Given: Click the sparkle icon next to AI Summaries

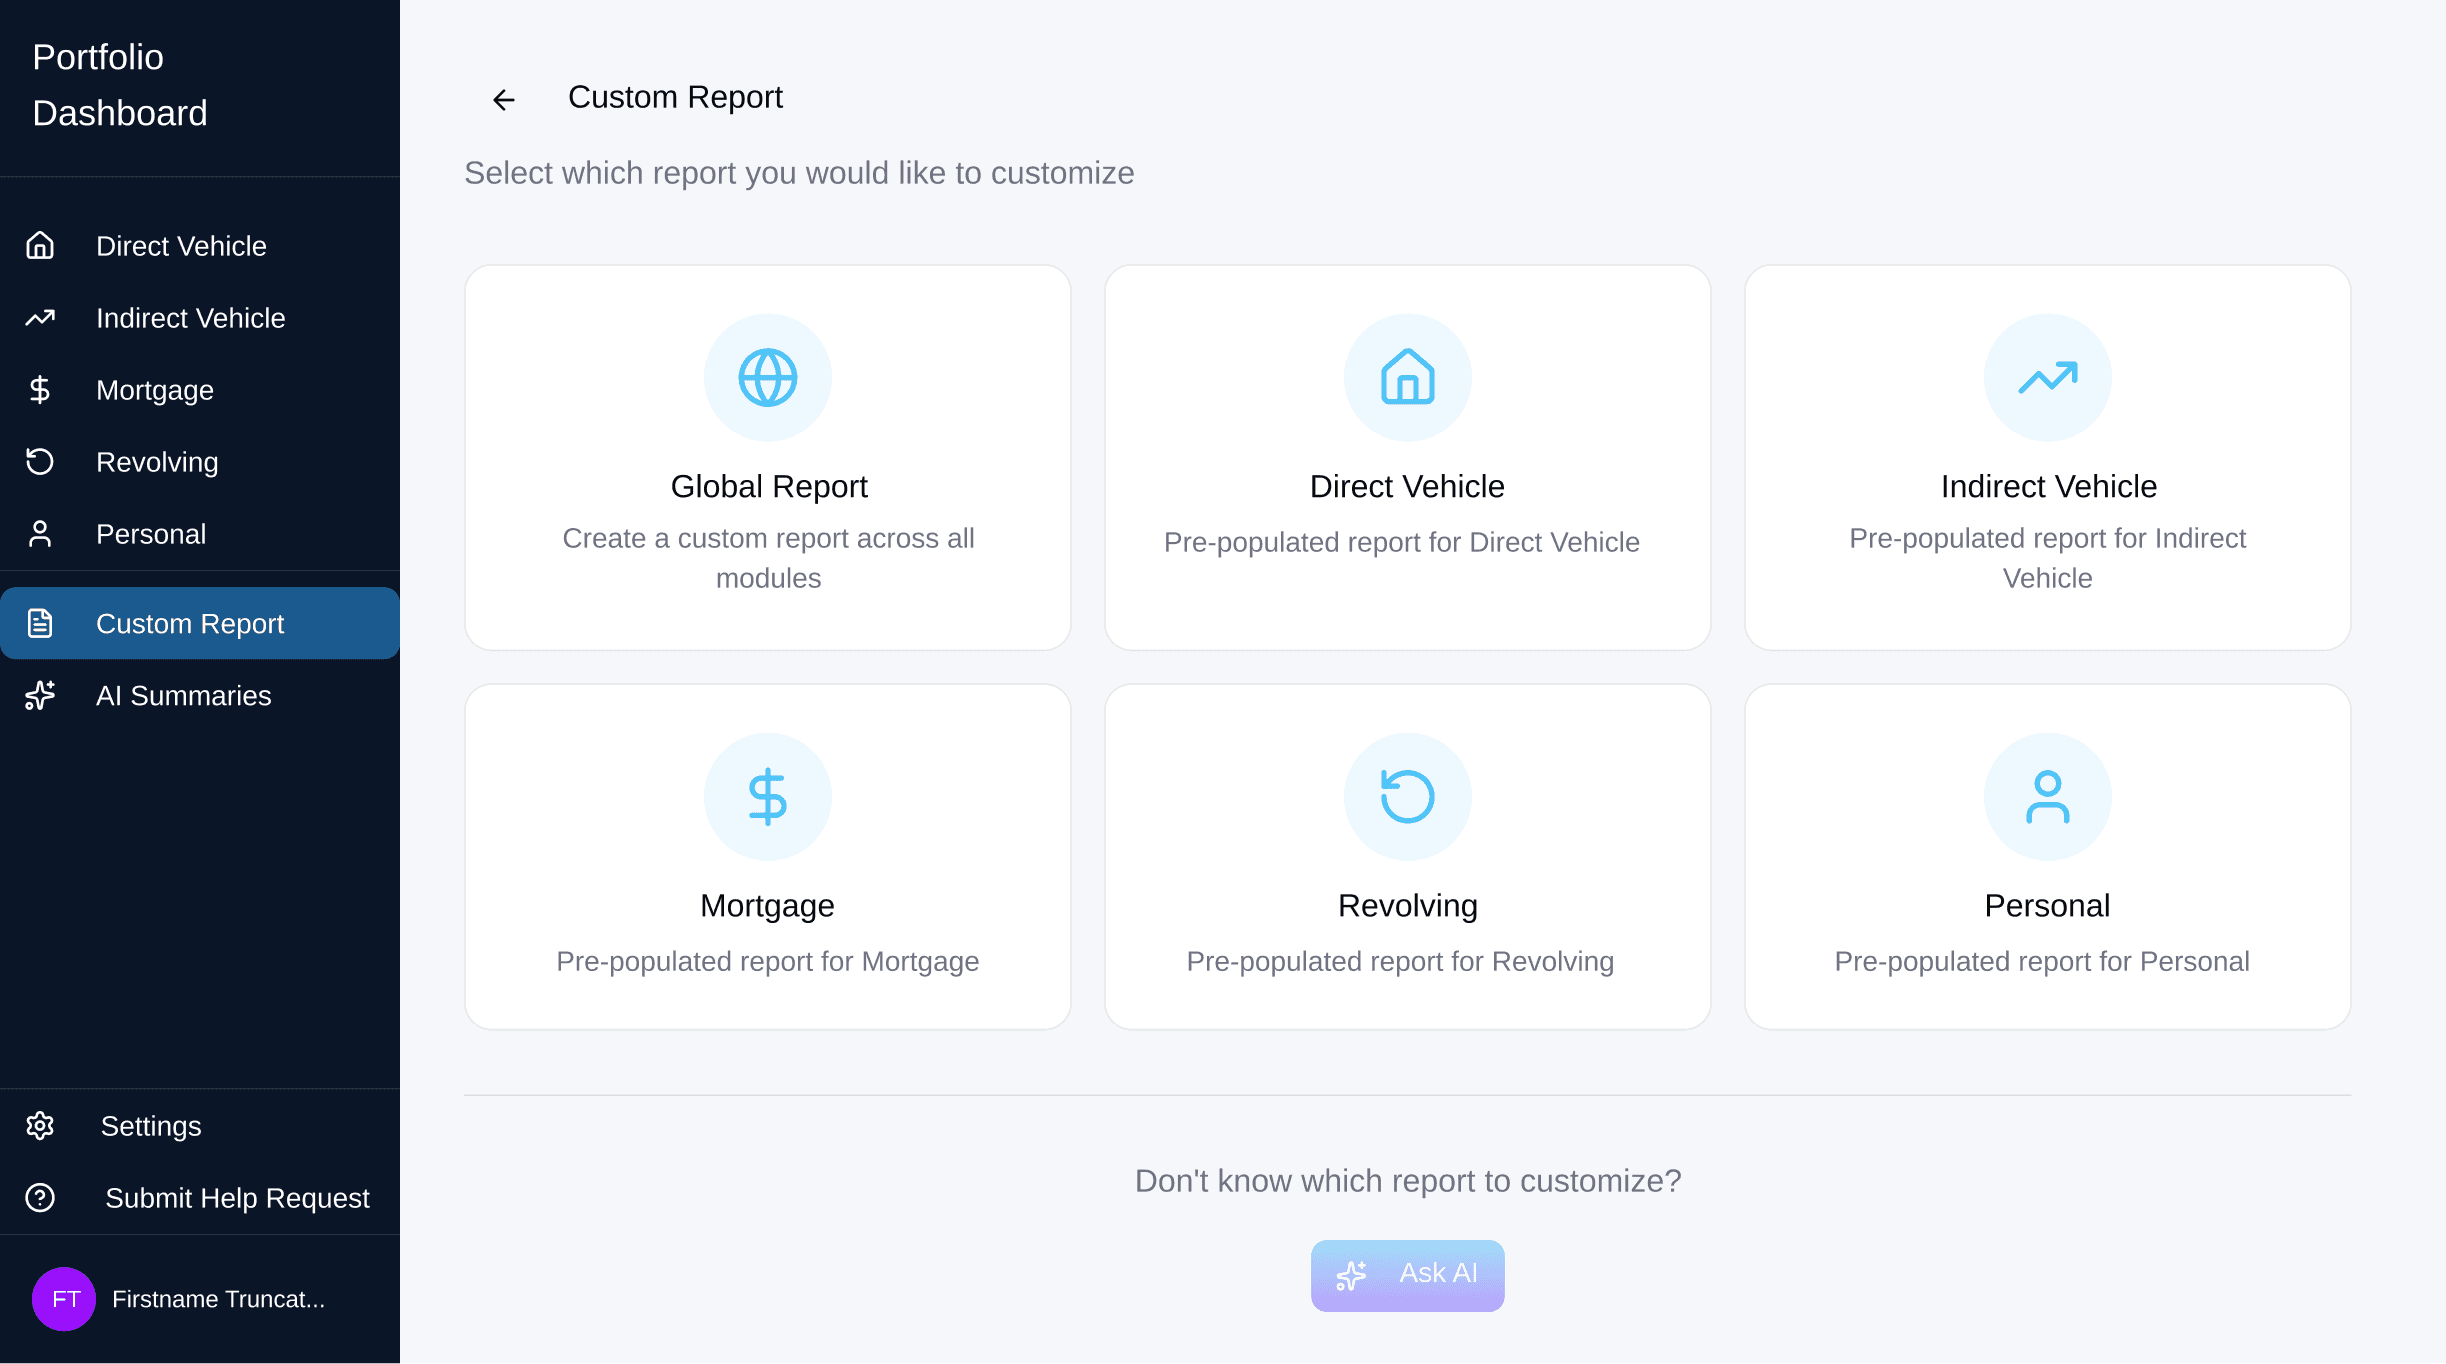Looking at the screenshot, I should (x=40, y=695).
